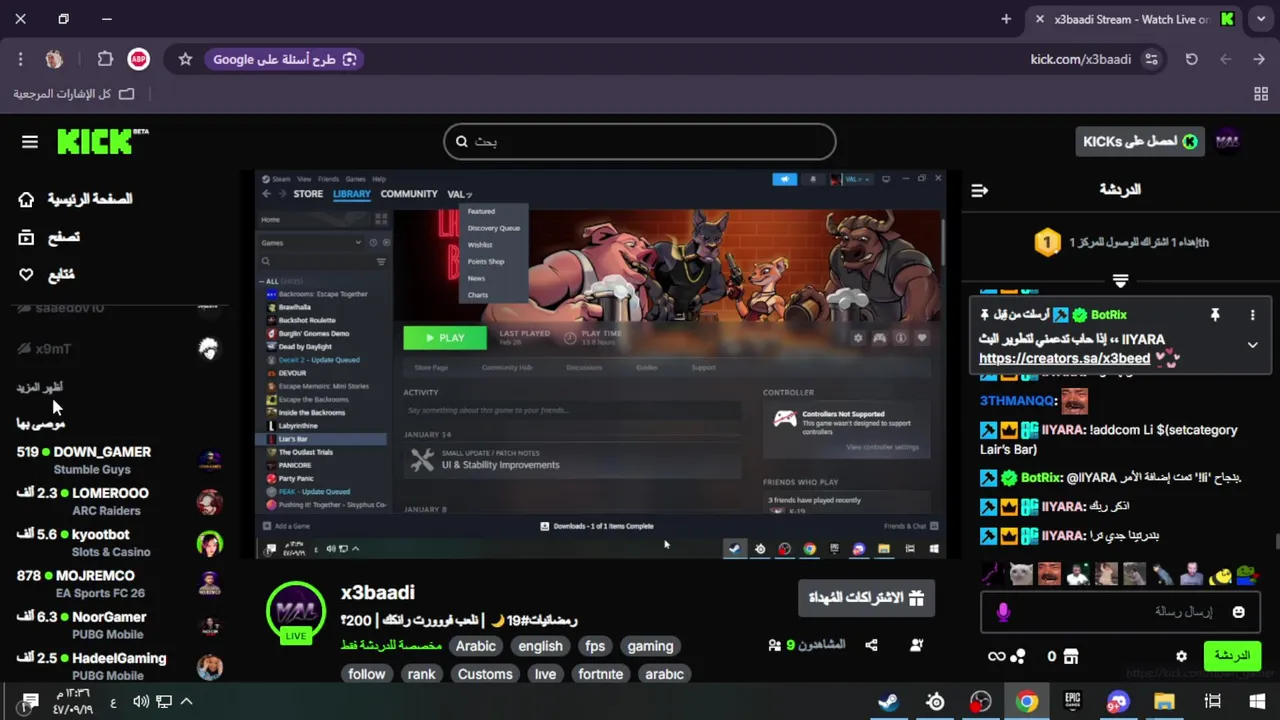Click the Ask Google about page chip
1280x720 pixels.
[x=284, y=59]
